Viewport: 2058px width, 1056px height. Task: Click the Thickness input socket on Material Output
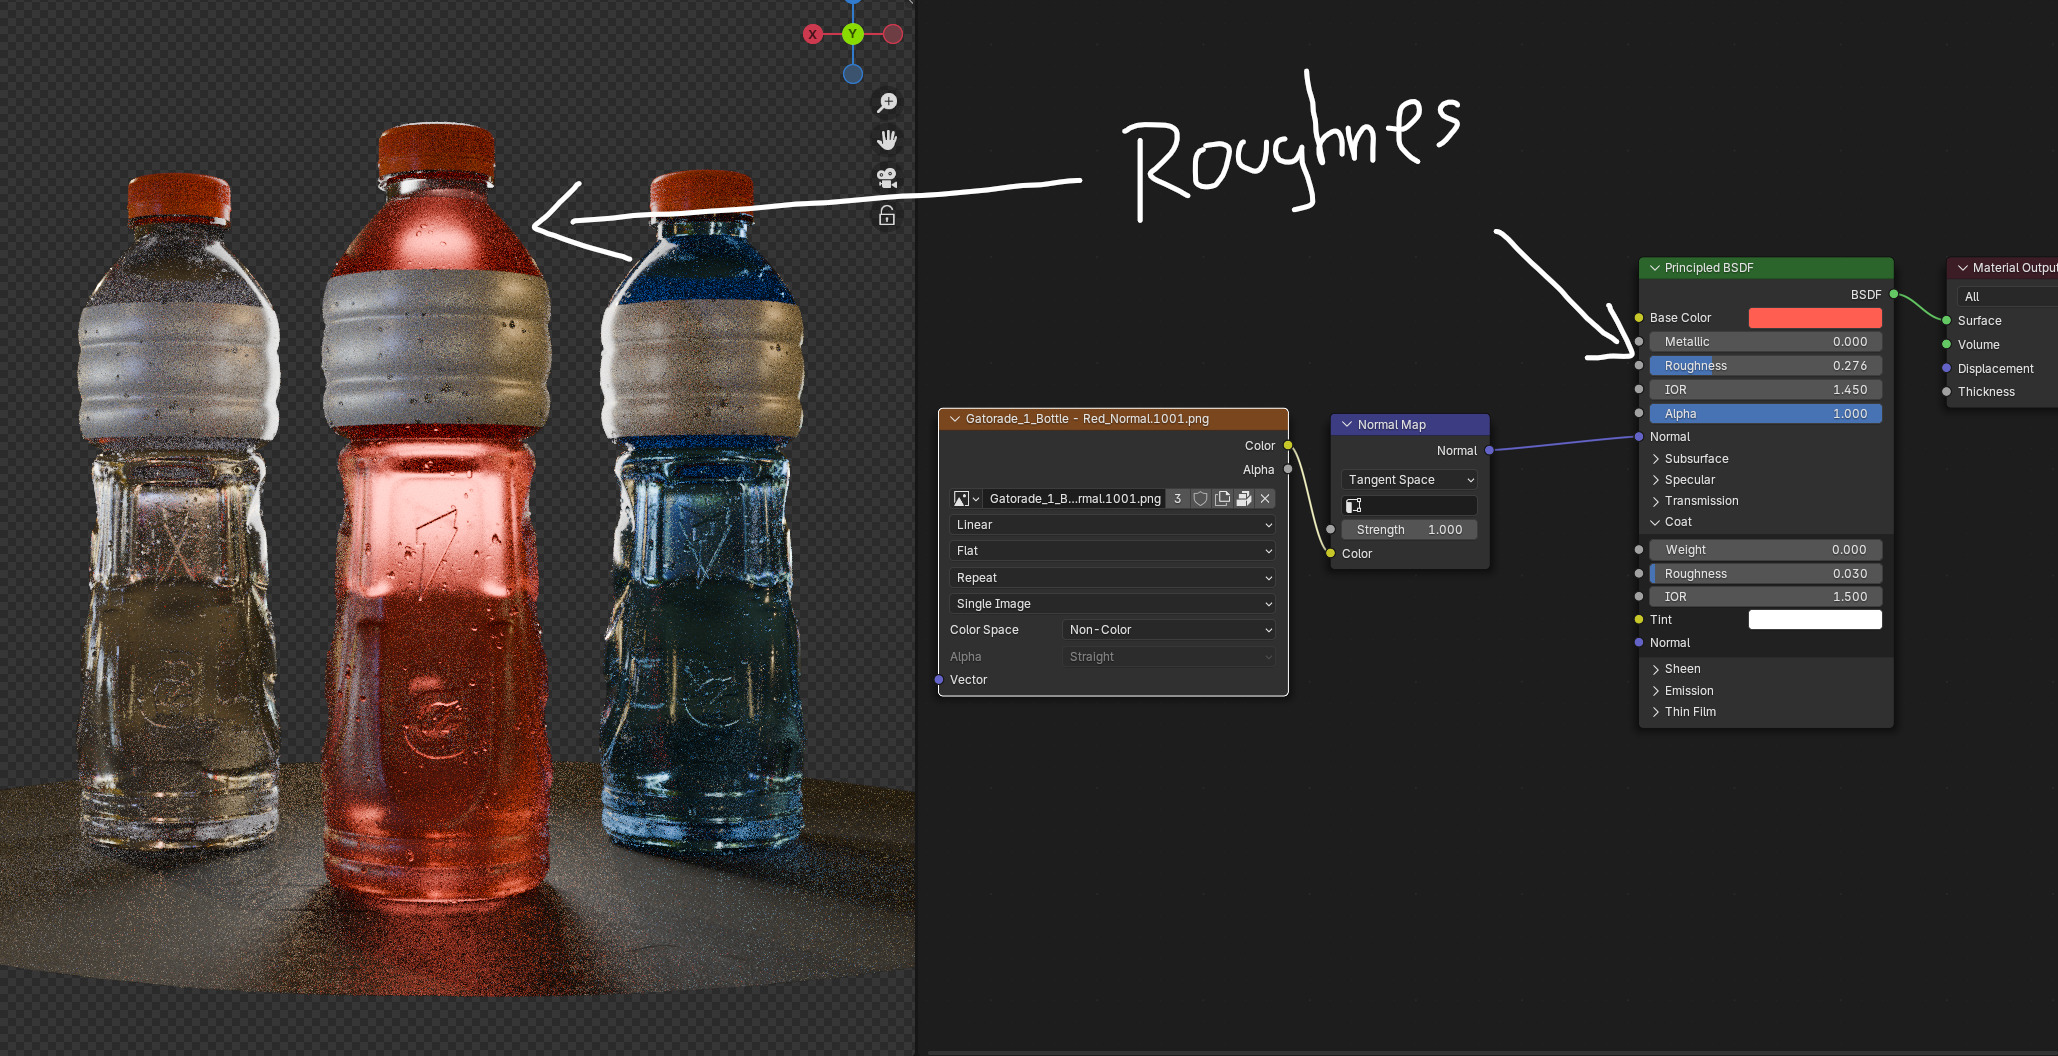pos(1946,392)
